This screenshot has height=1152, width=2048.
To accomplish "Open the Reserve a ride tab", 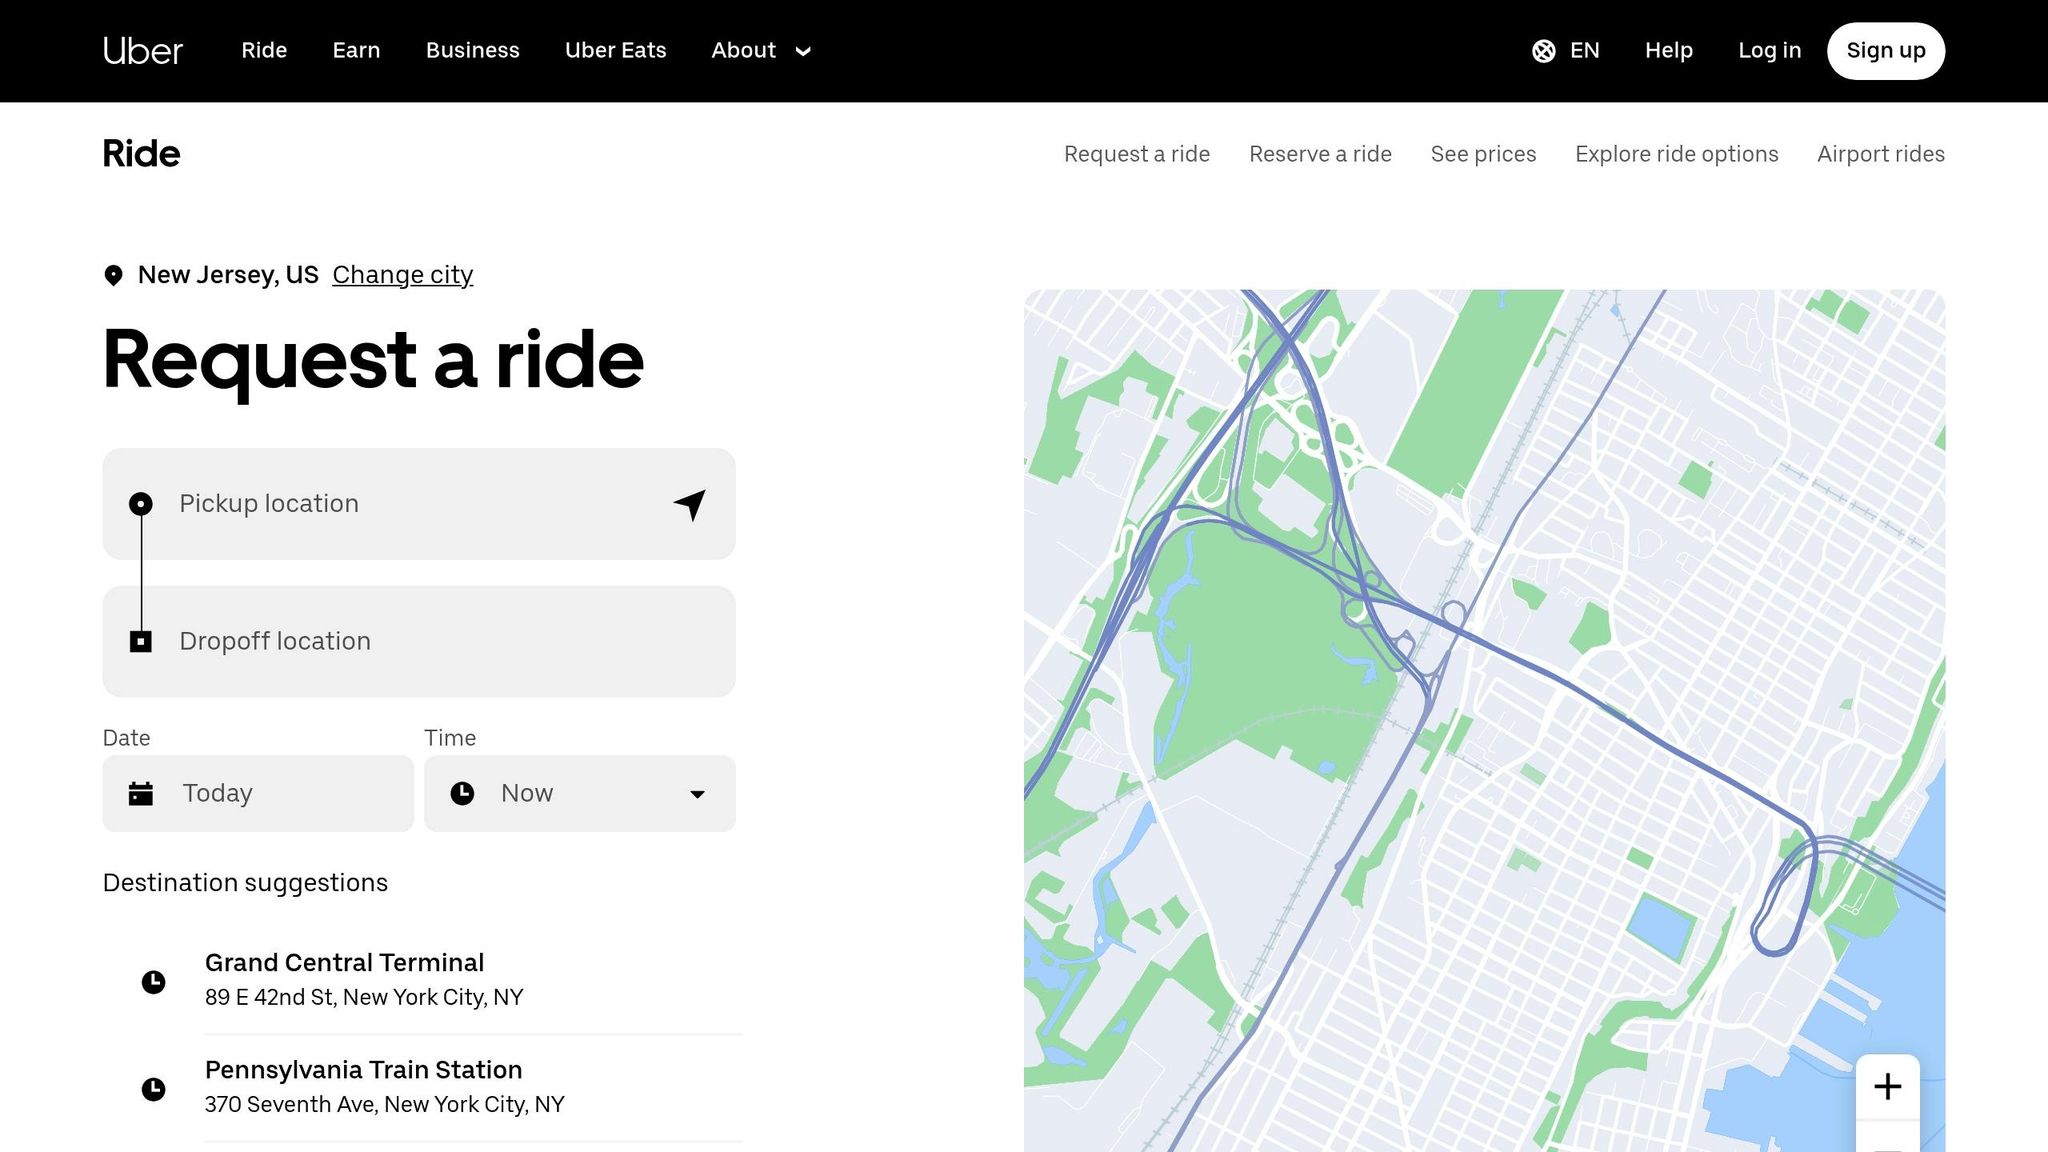I will point(1320,154).
